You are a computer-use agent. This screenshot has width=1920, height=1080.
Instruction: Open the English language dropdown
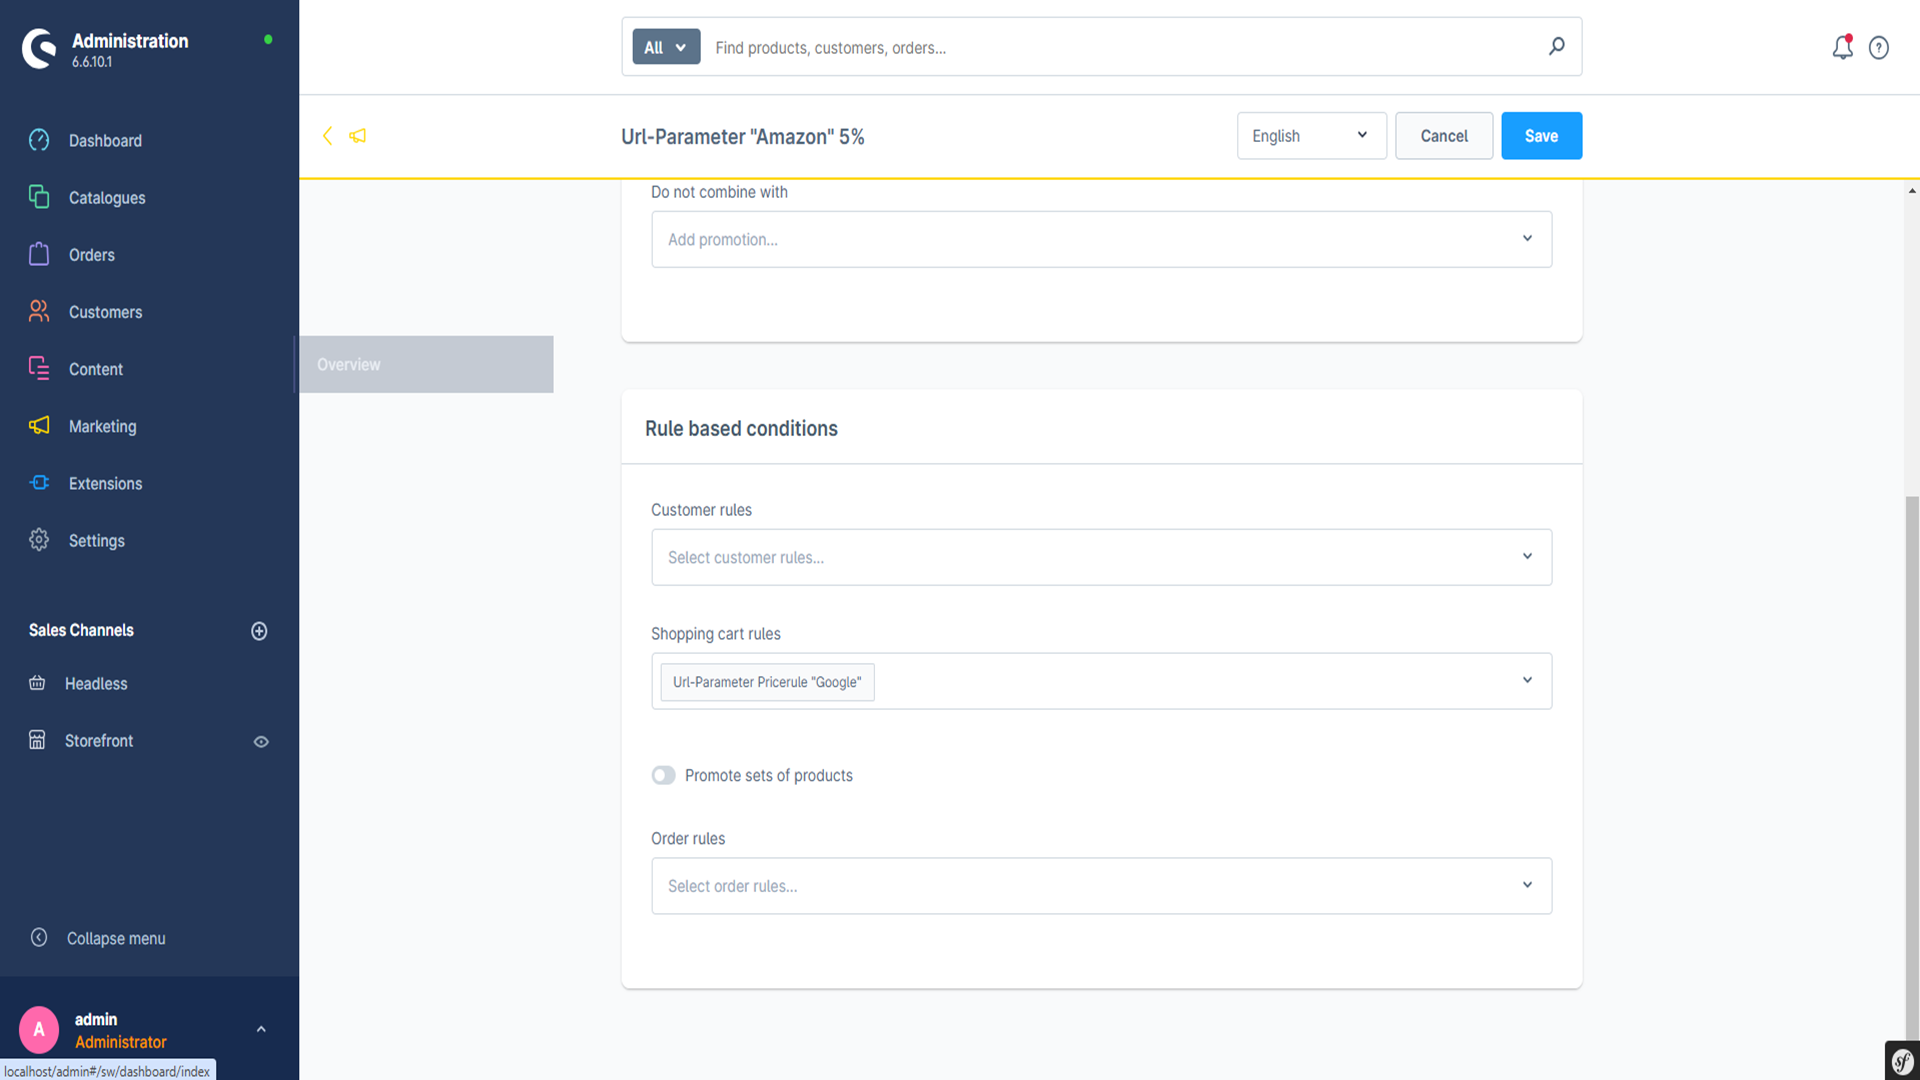[1311, 136]
